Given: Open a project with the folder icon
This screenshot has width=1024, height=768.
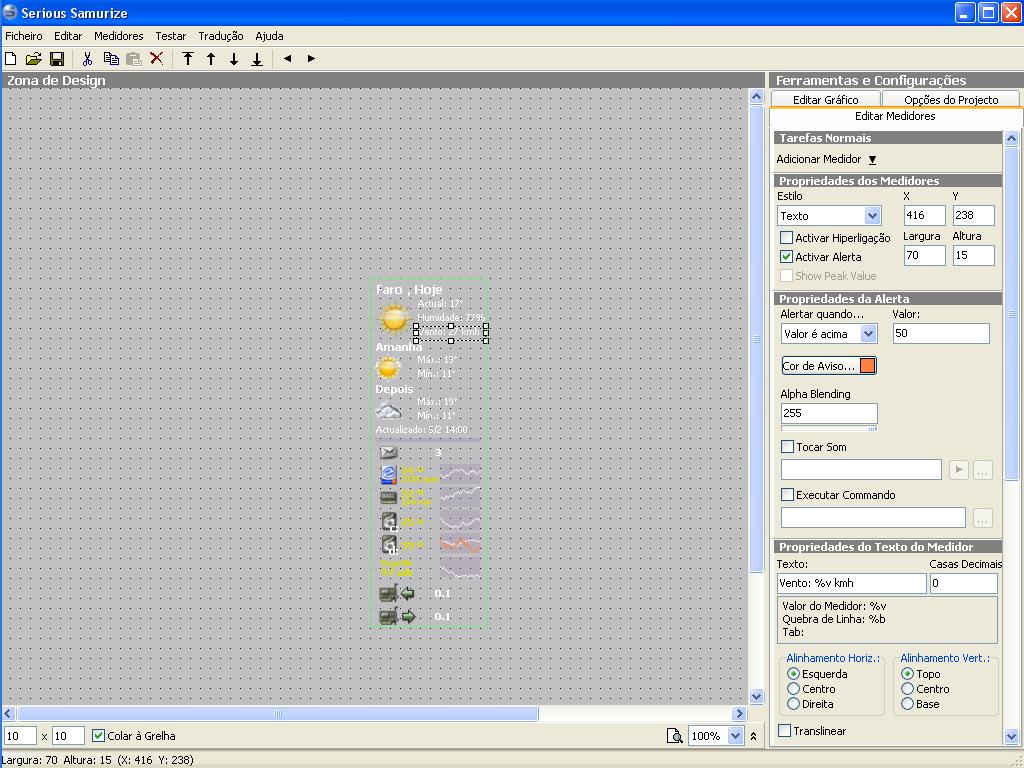Looking at the screenshot, I should [33, 59].
